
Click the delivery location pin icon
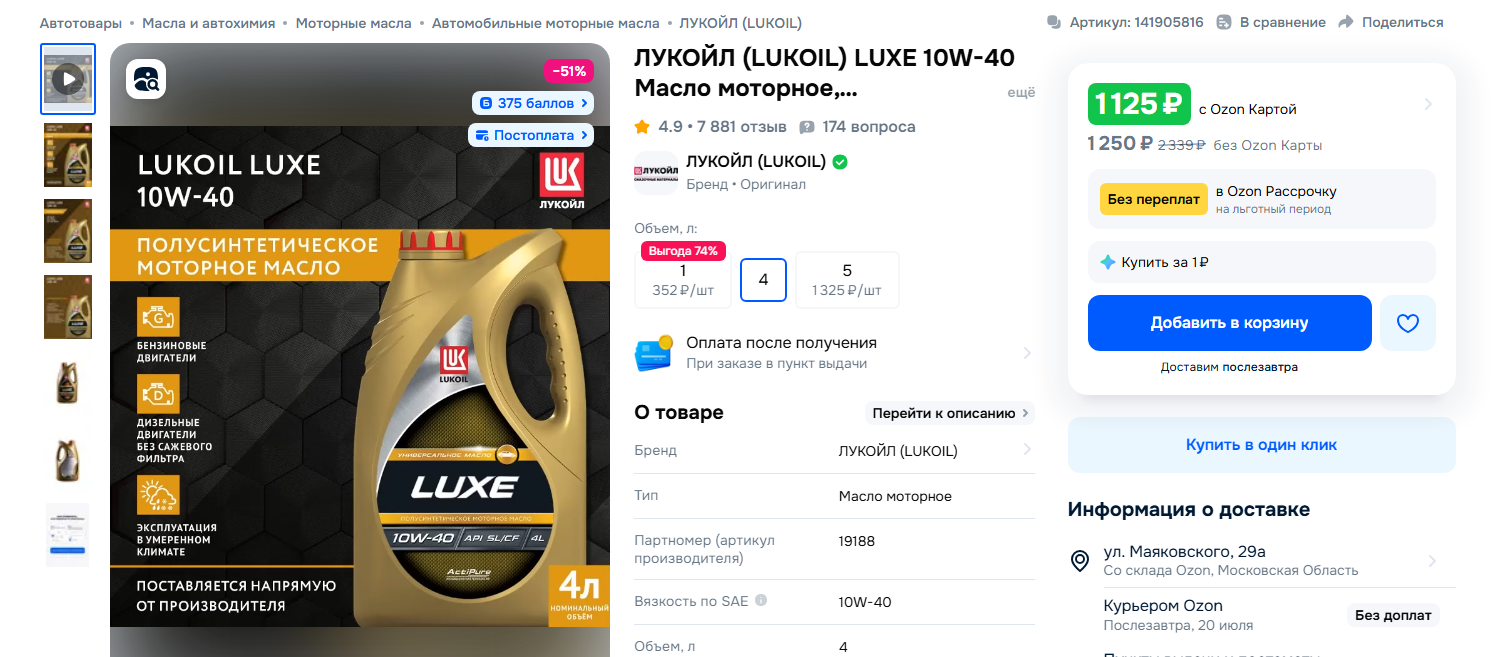[x=1080, y=560]
